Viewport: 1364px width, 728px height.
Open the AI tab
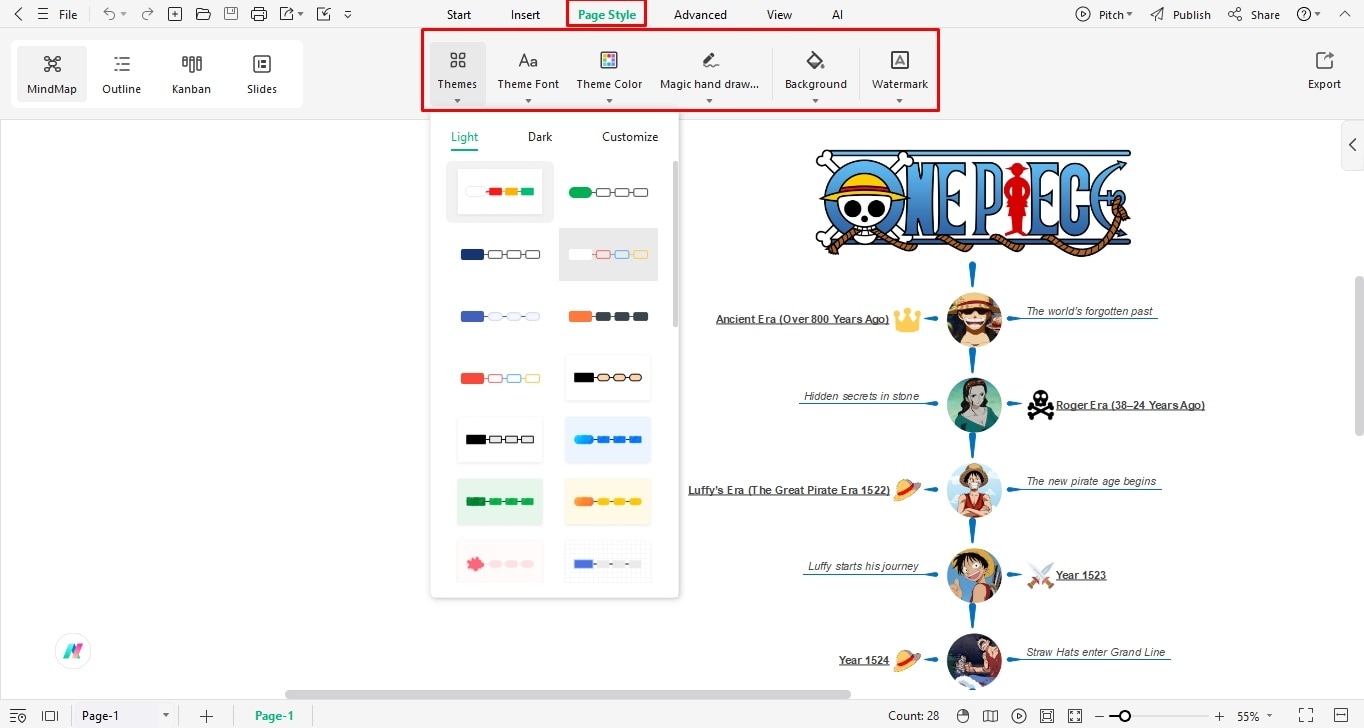coord(837,15)
